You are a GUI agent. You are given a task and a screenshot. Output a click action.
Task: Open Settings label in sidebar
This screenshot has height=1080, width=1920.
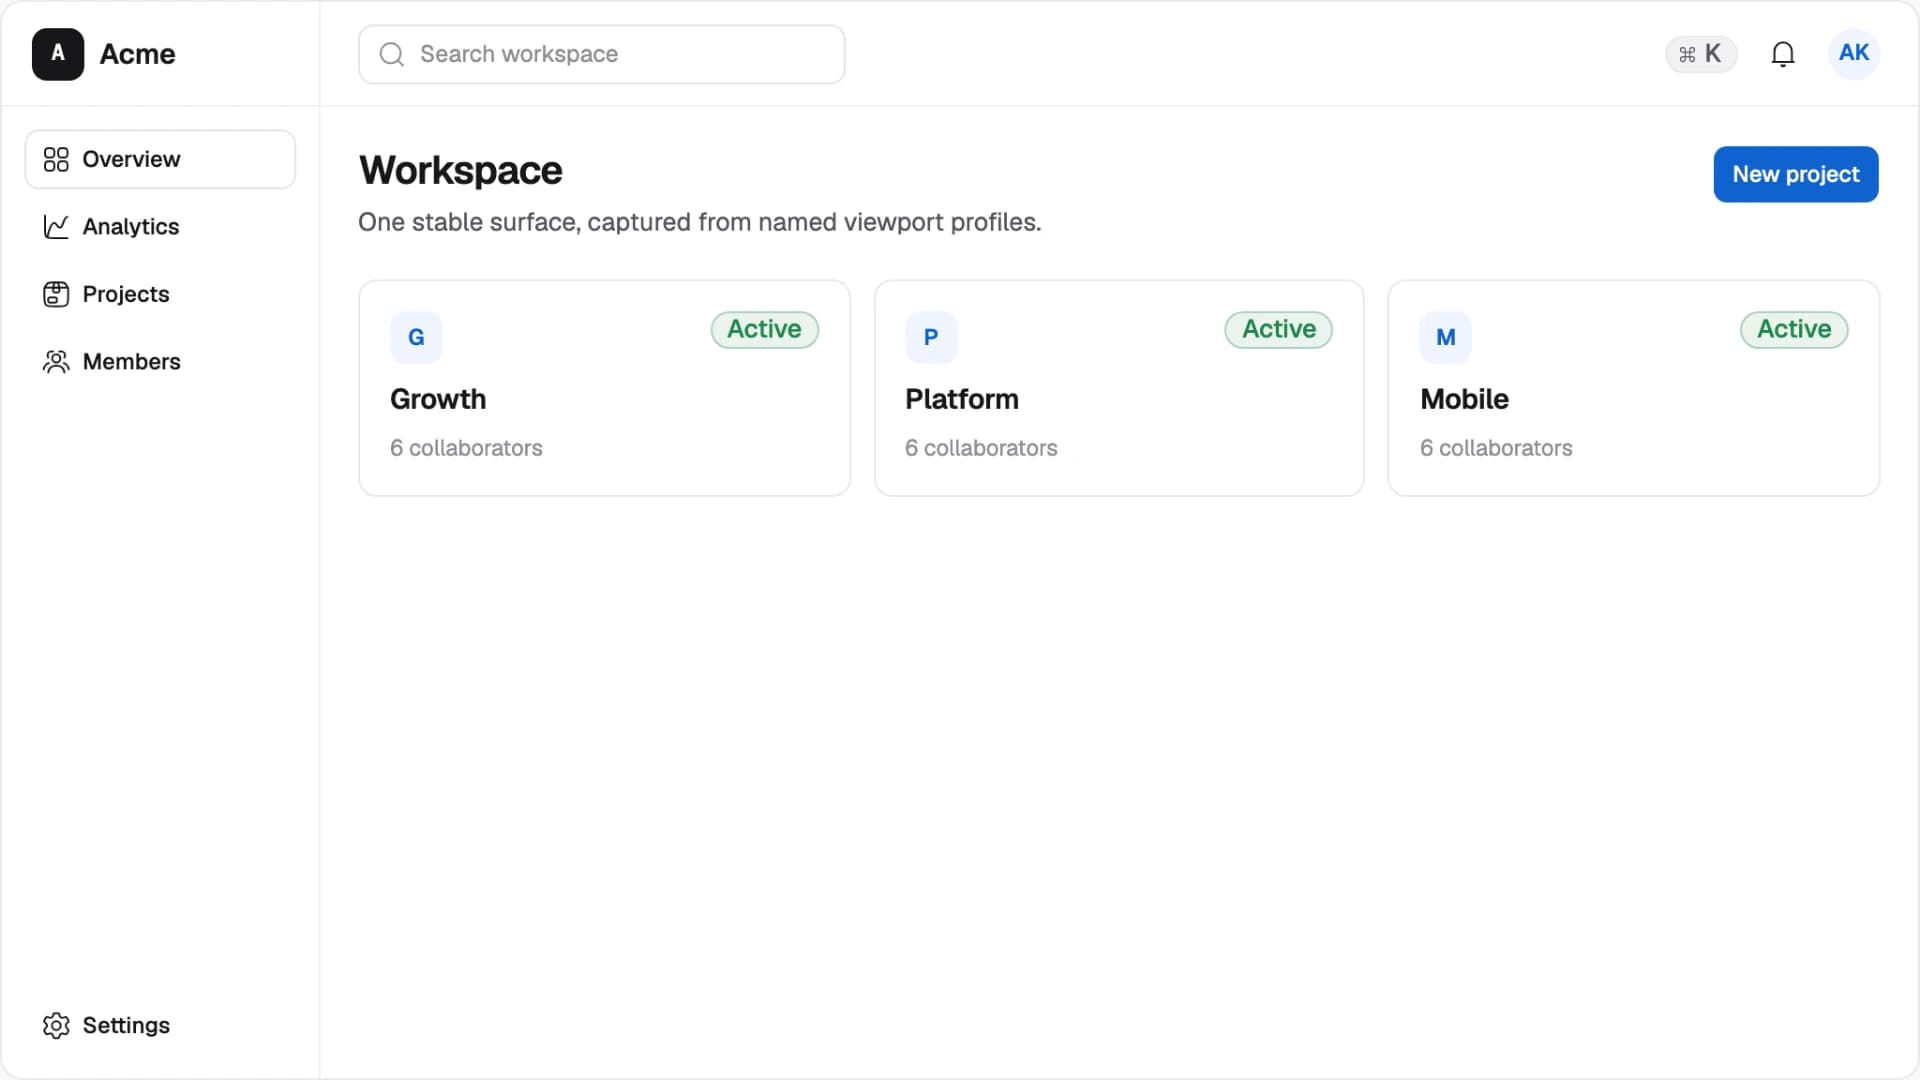point(126,1025)
